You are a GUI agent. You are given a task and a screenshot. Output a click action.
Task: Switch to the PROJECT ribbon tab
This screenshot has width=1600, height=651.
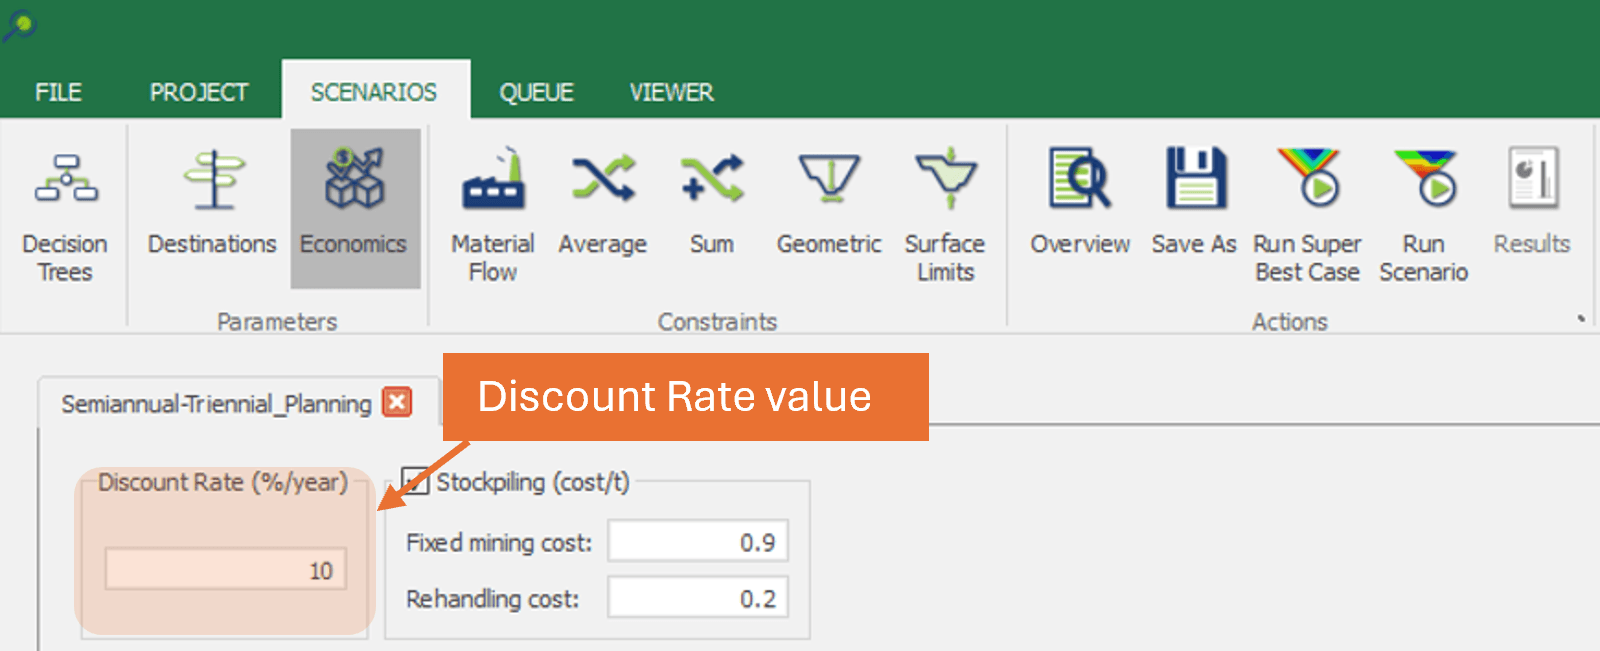click(199, 93)
